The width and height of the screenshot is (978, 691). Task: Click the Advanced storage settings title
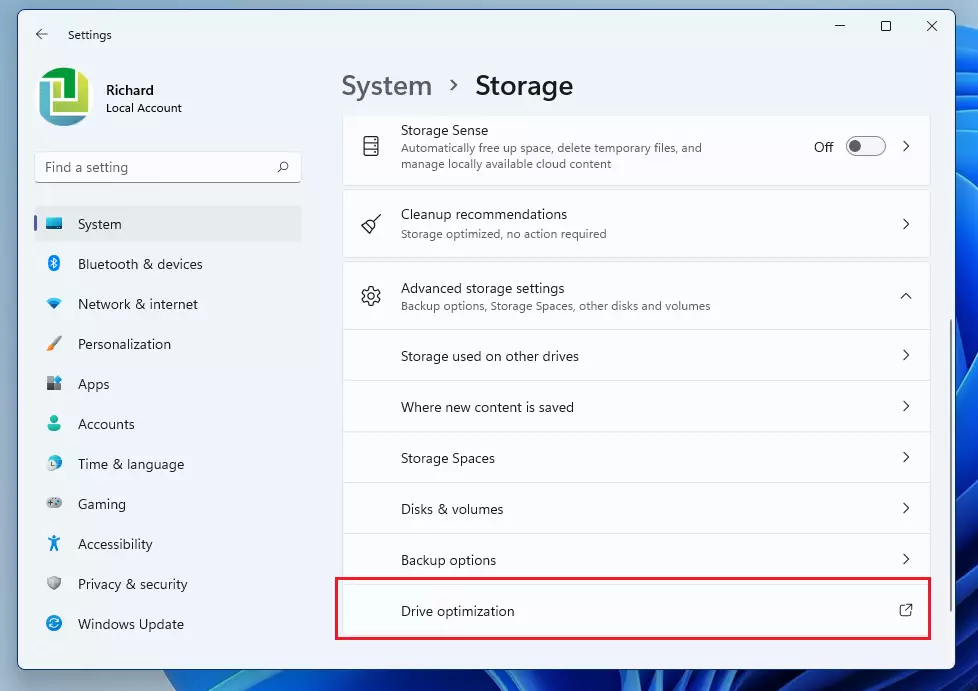pyautogui.click(x=482, y=288)
